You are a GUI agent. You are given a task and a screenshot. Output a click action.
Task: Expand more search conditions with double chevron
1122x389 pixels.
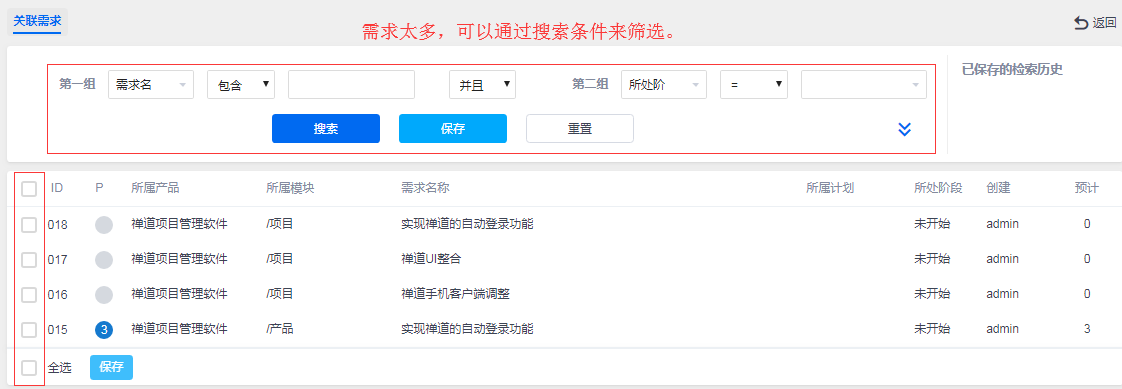point(904,129)
